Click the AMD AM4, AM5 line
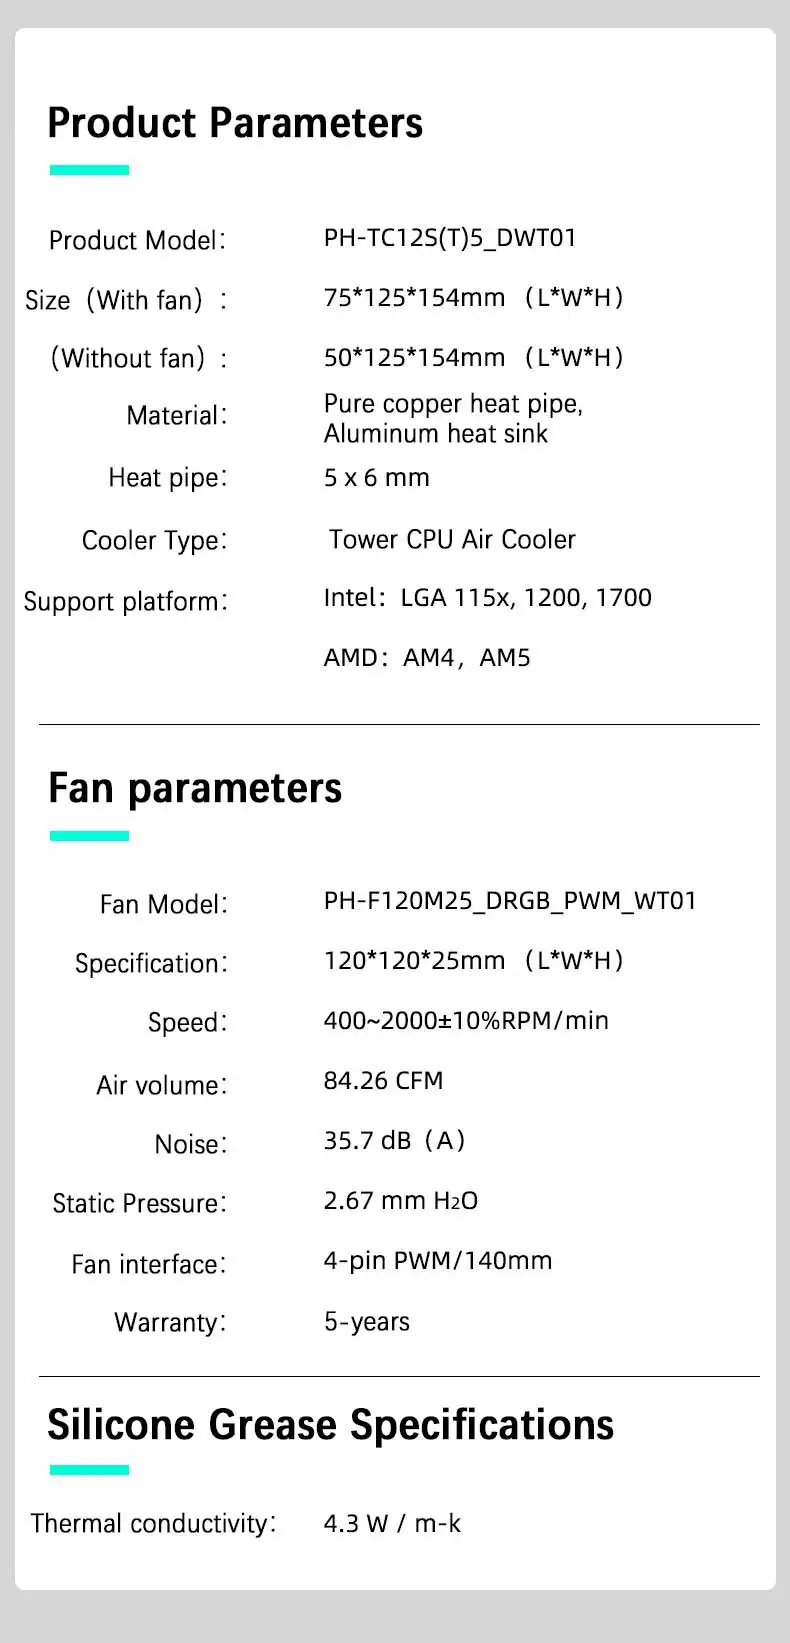The width and height of the screenshot is (790, 1643). (427, 658)
